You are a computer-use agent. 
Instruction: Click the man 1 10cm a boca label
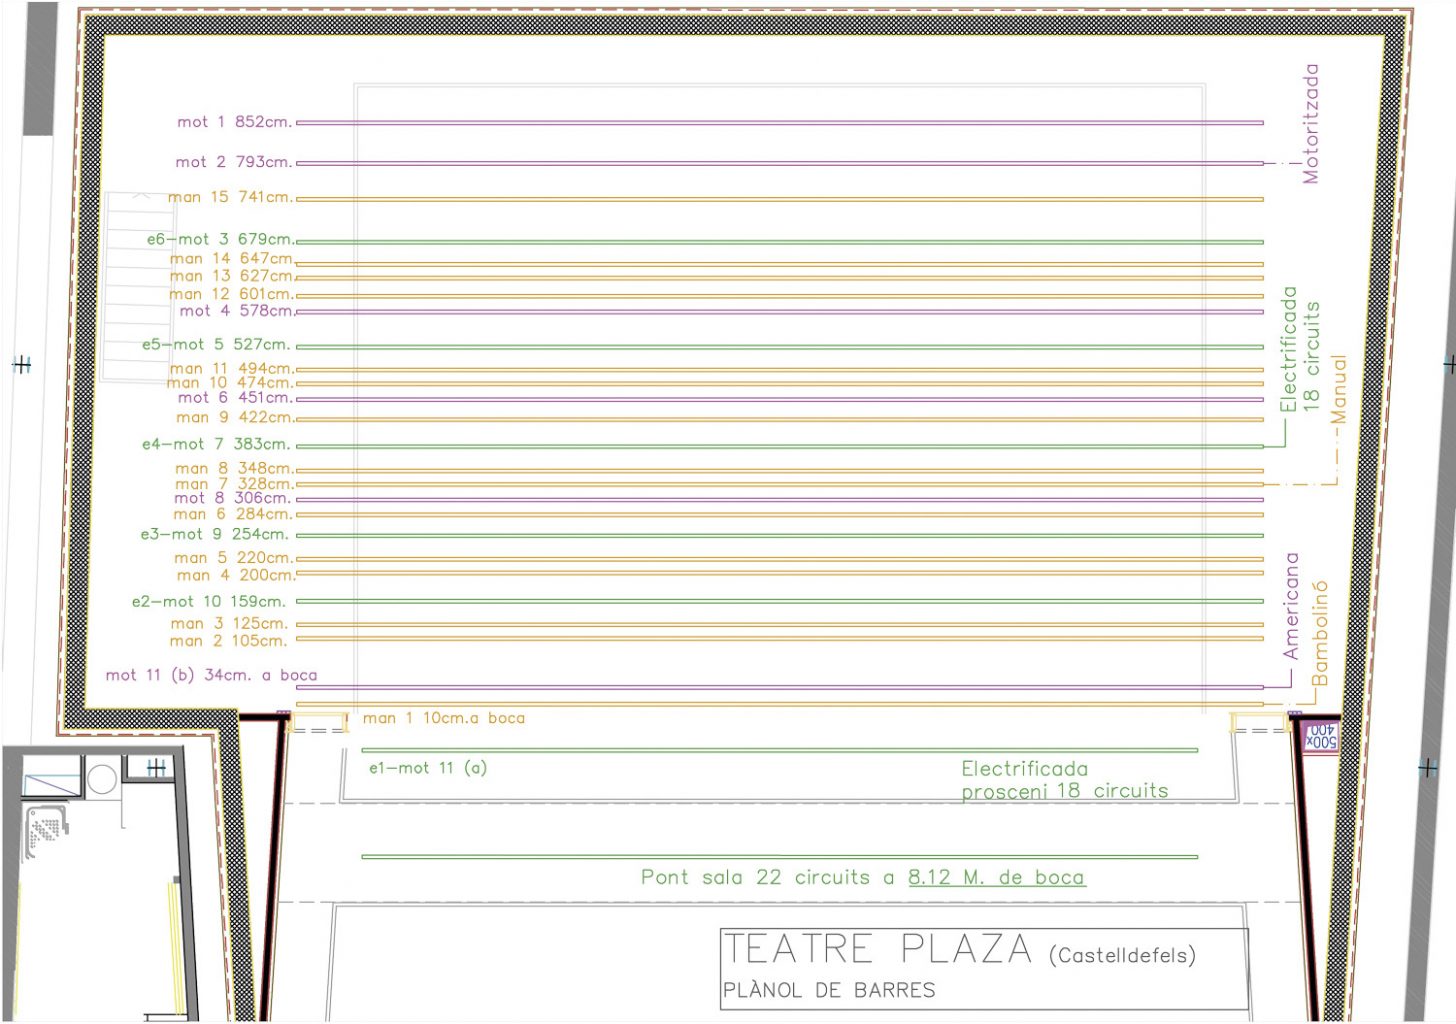[x=446, y=718]
